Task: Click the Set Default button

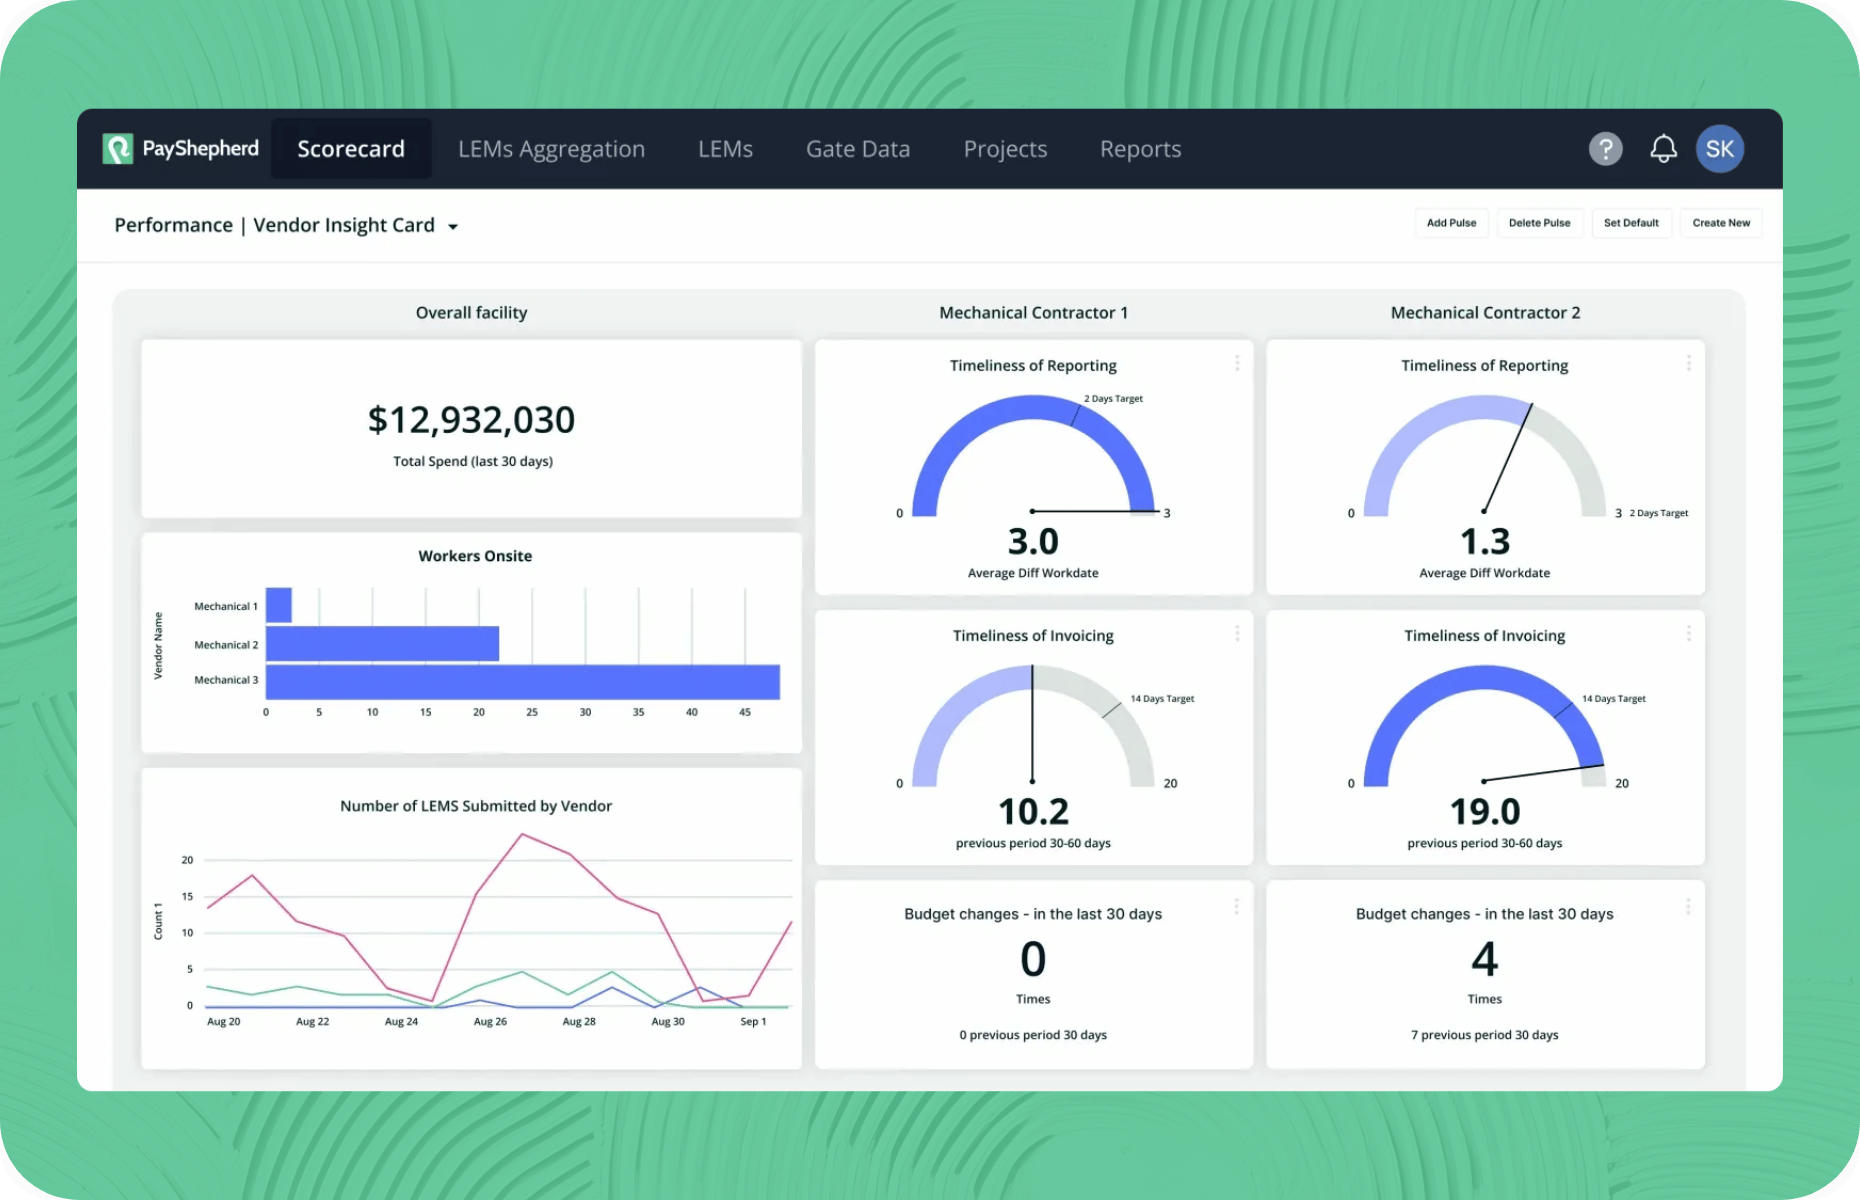Action: [1631, 223]
